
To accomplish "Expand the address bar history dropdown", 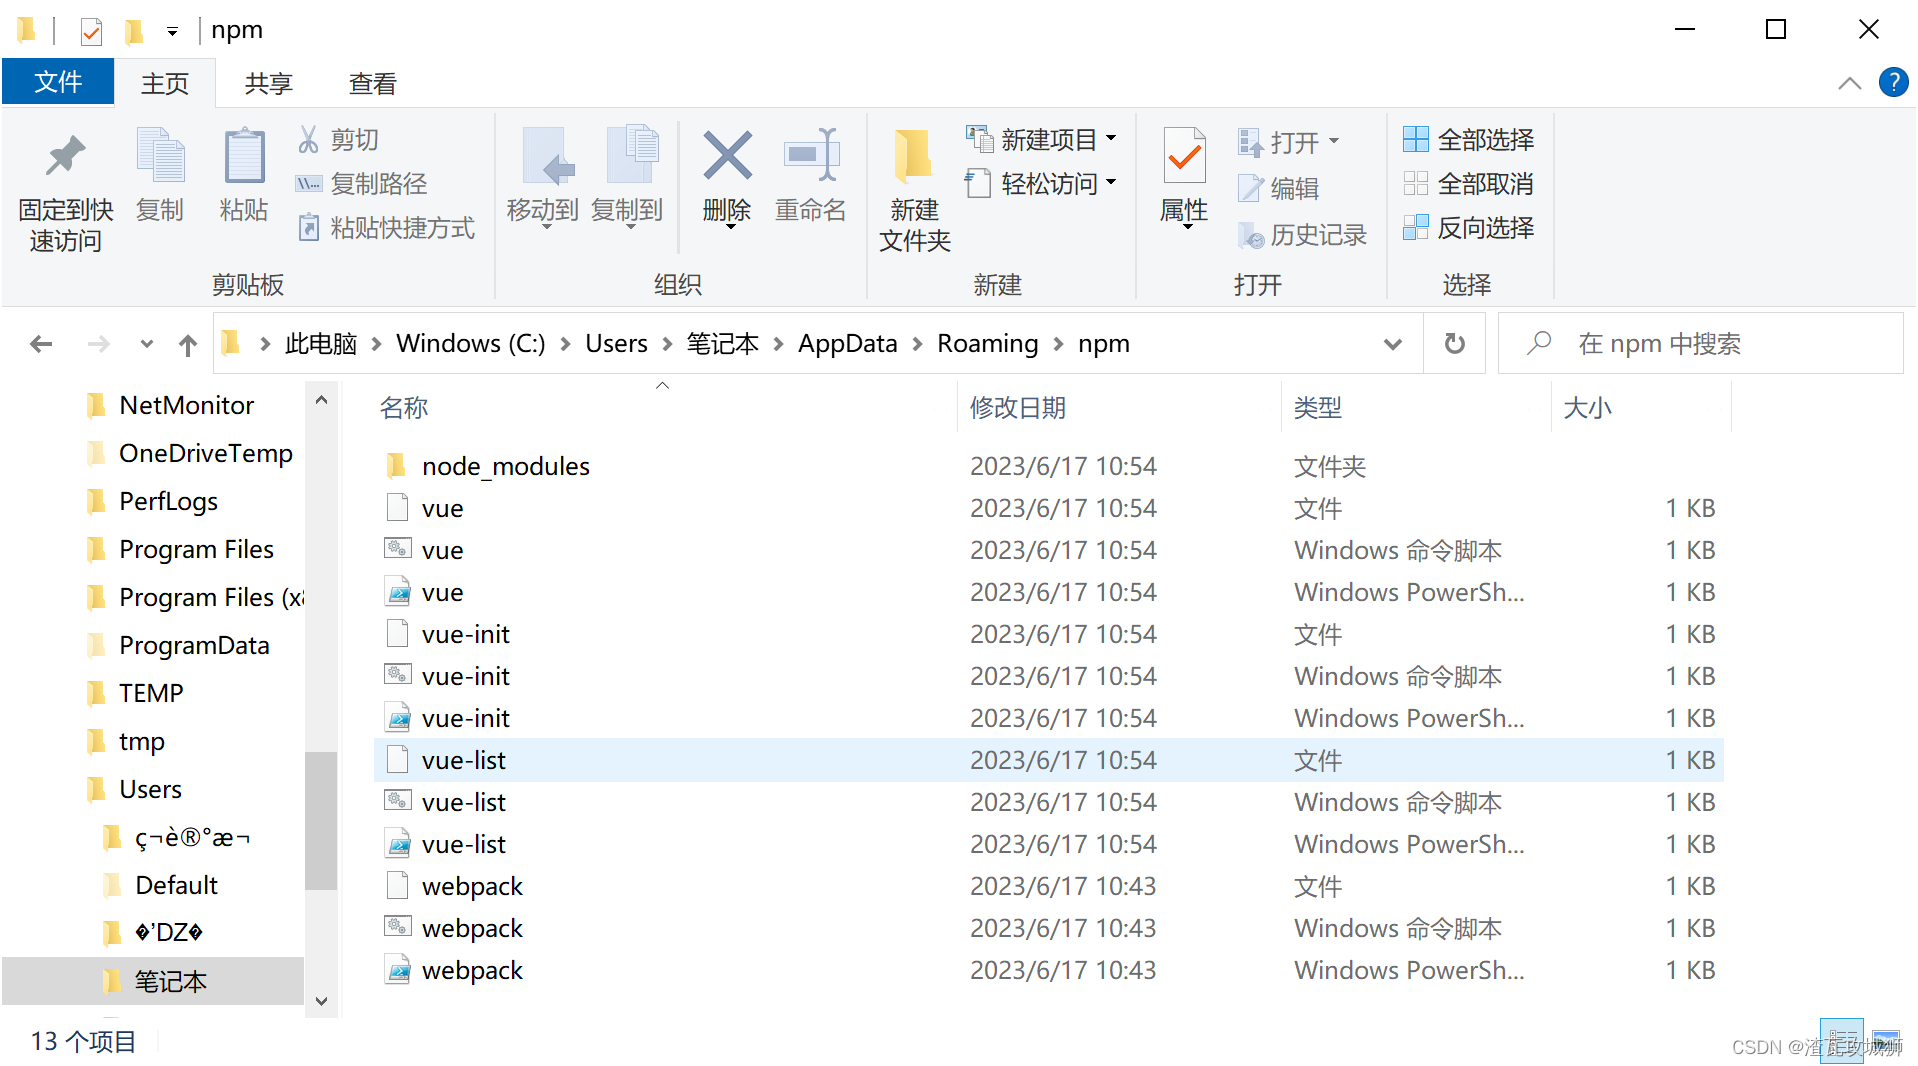I will [x=1392, y=344].
